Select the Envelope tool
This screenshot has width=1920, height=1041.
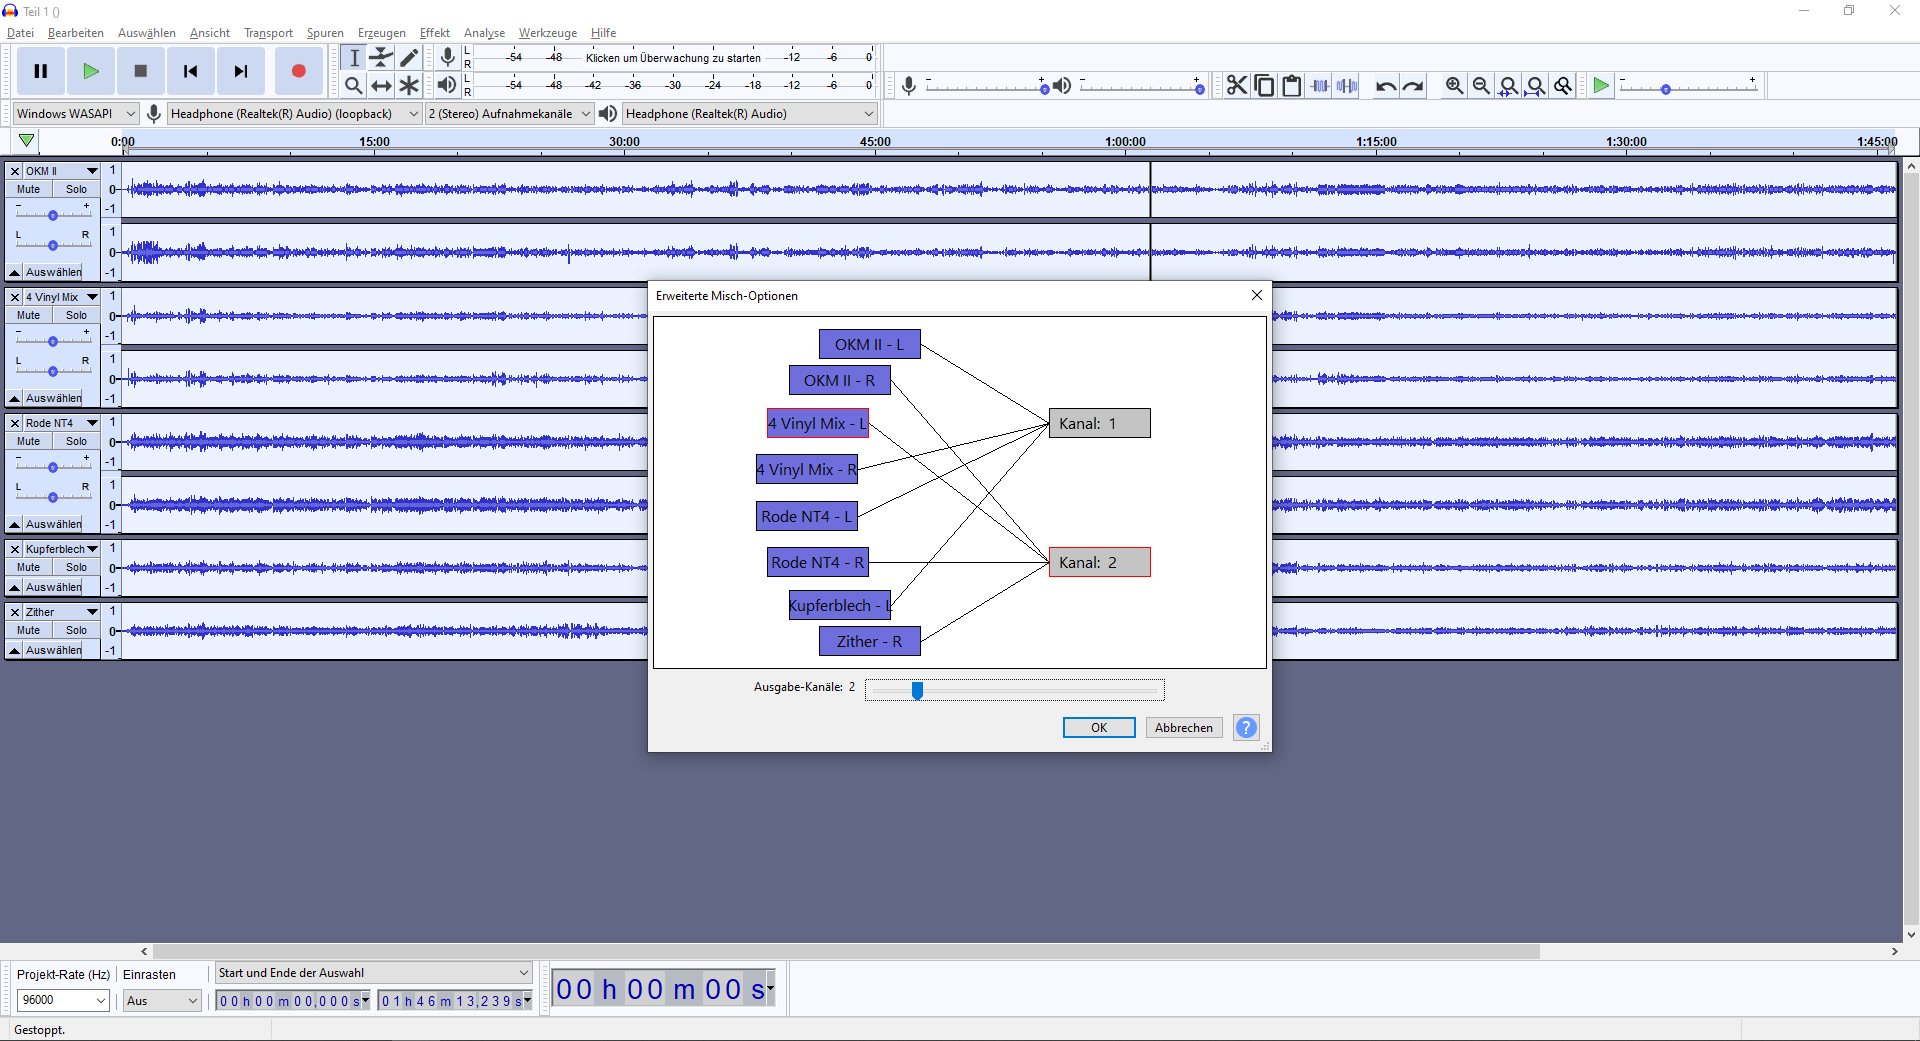tap(381, 58)
